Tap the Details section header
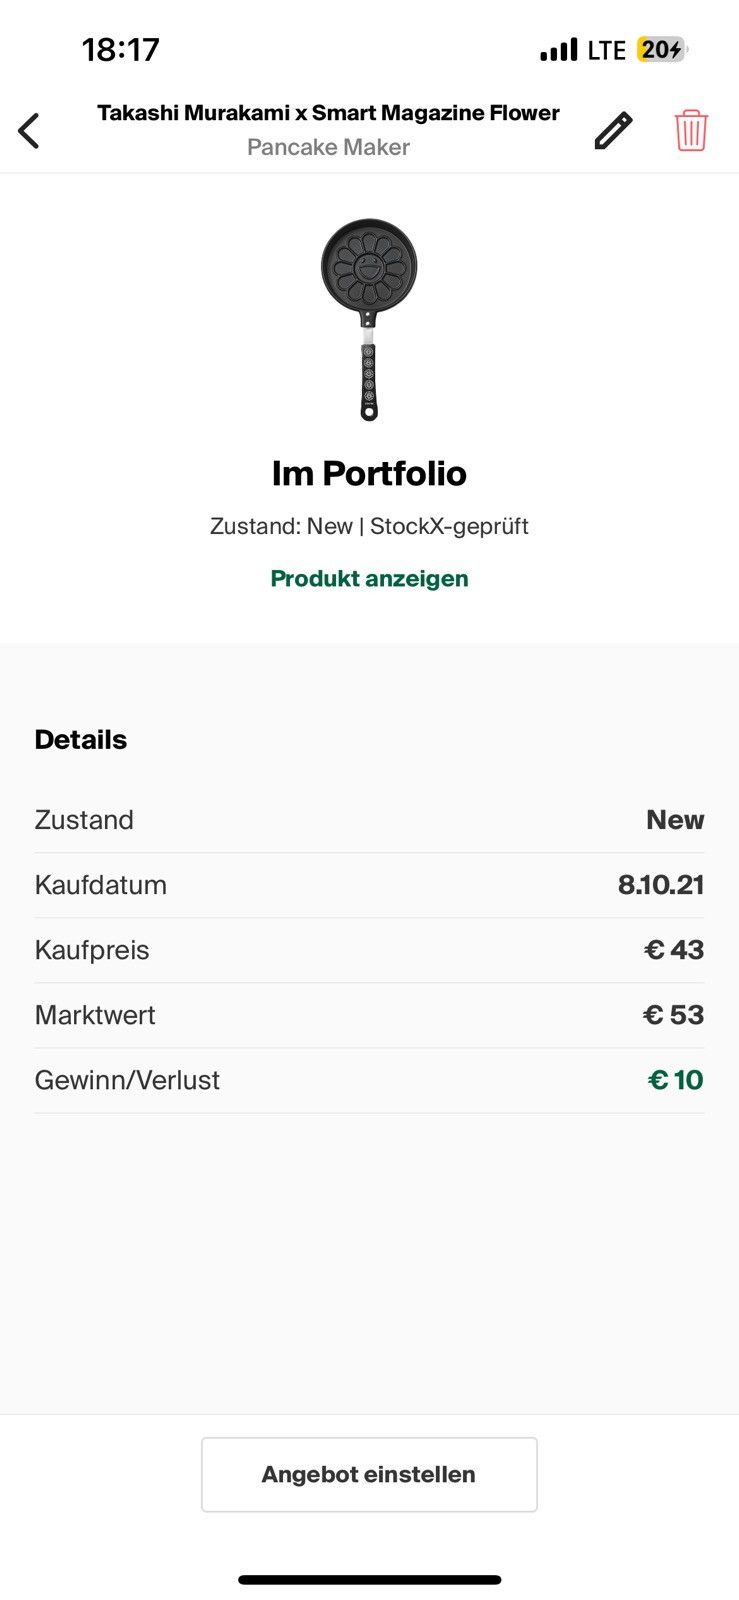This screenshot has height=1600, width=739. [x=81, y=740]
